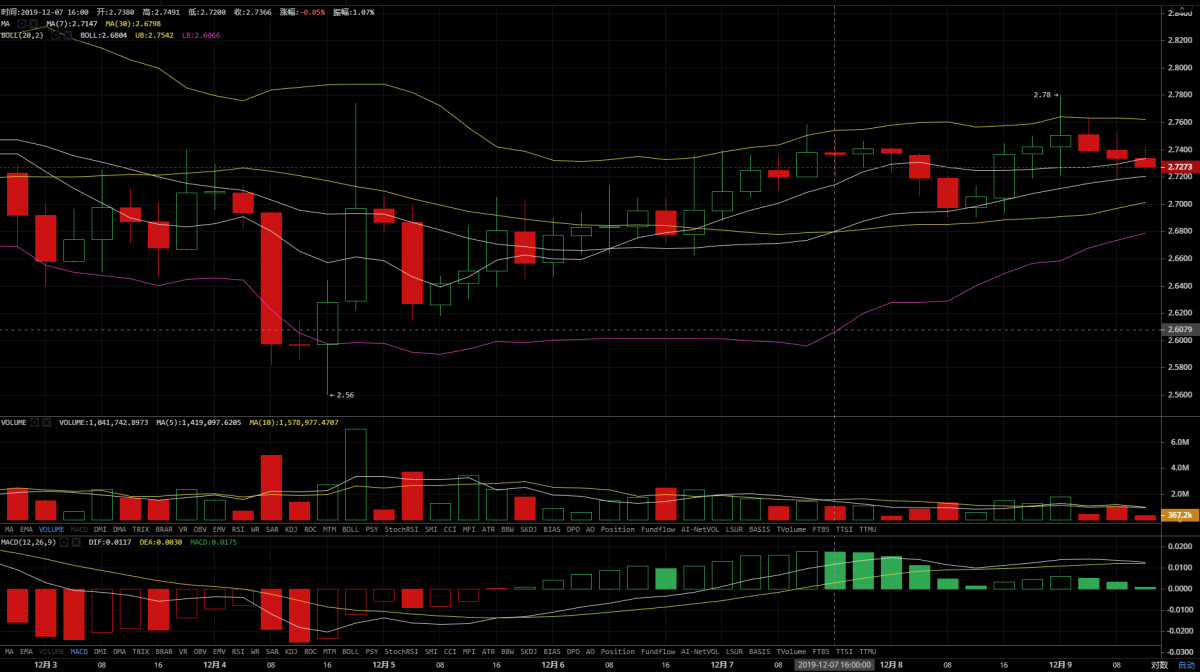Toggle the VOLUME indicator in upper indicator bar

52,529
